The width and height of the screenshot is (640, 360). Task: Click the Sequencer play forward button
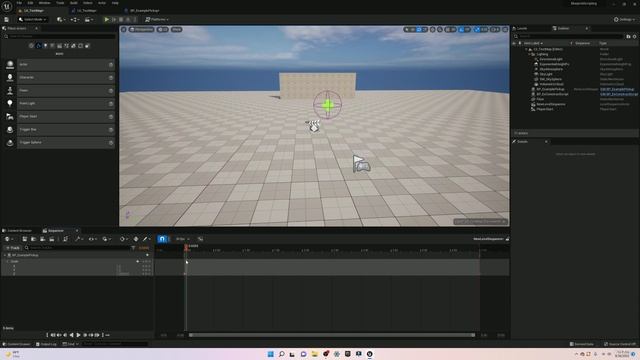78,335
